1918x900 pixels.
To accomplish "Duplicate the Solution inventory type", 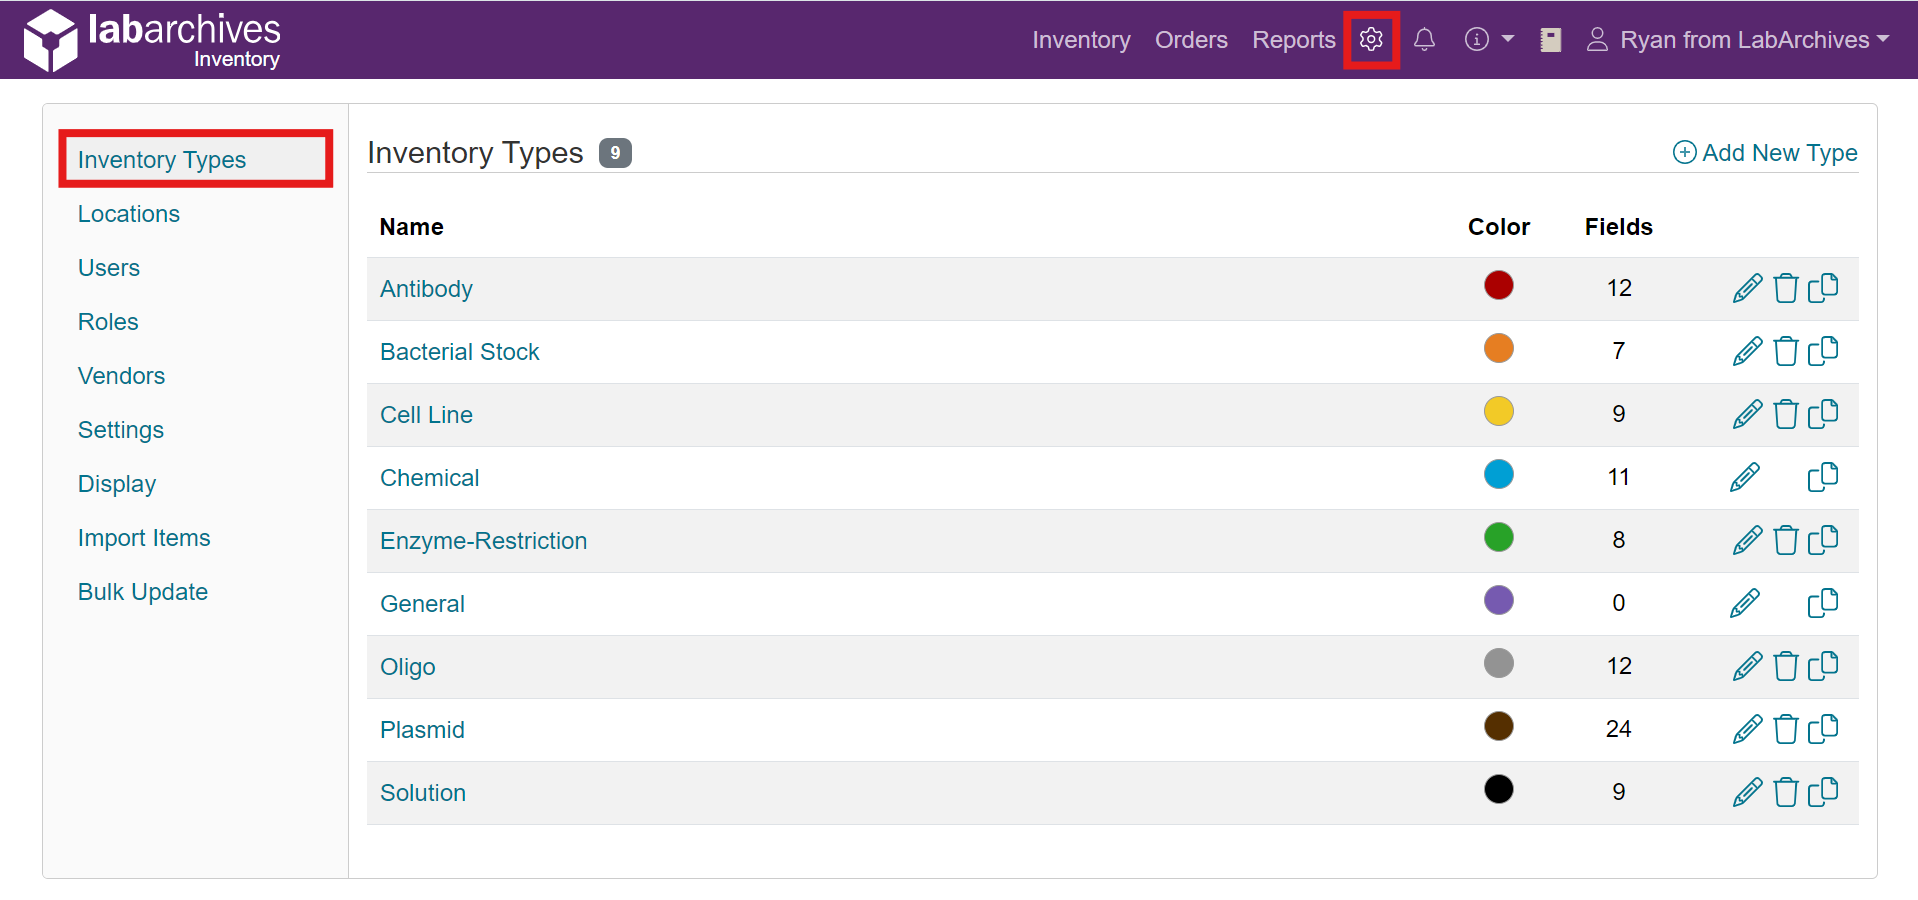I will click(x=1822, y=792).
